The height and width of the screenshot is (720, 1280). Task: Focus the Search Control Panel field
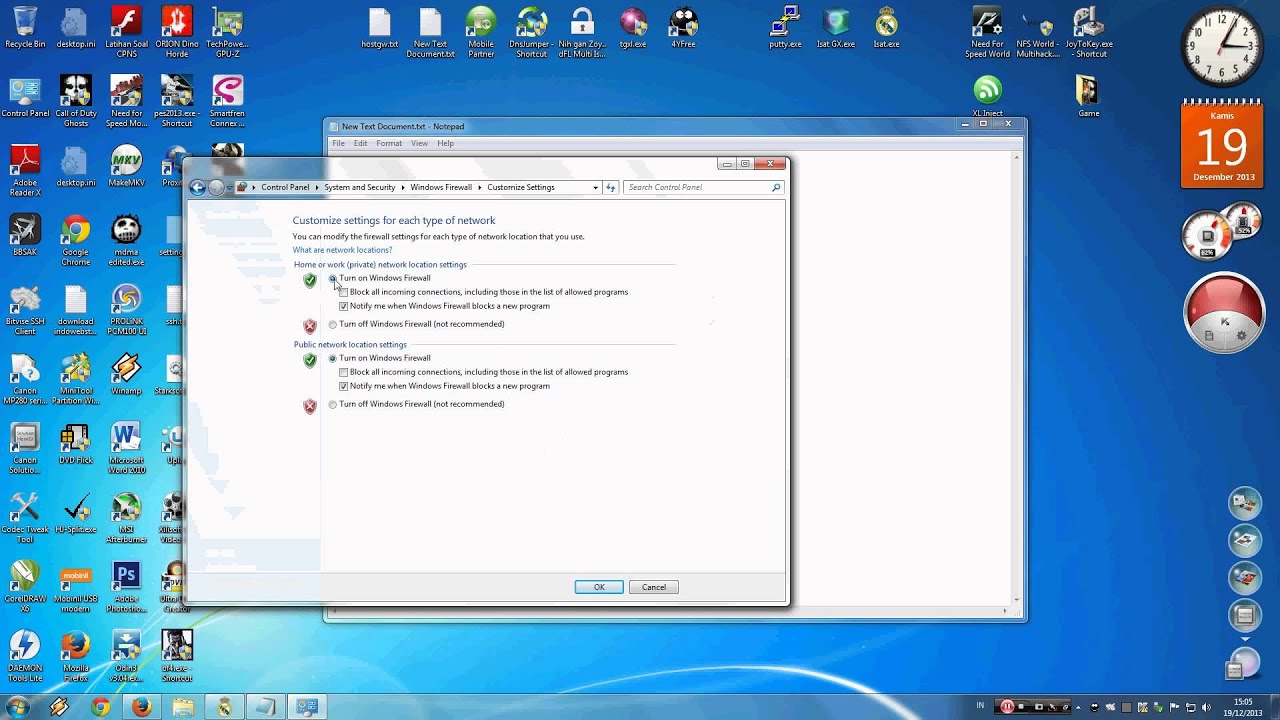tap(703, 187)
